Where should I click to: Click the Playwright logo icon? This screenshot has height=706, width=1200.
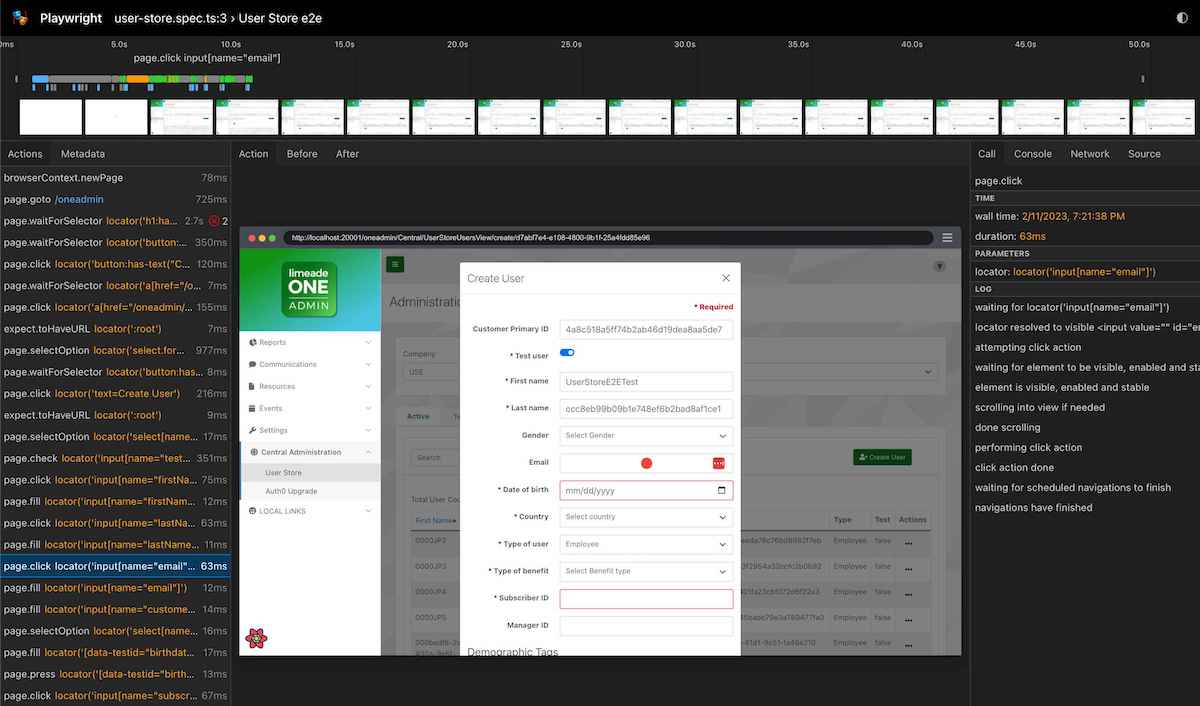[x=19, y=18]
